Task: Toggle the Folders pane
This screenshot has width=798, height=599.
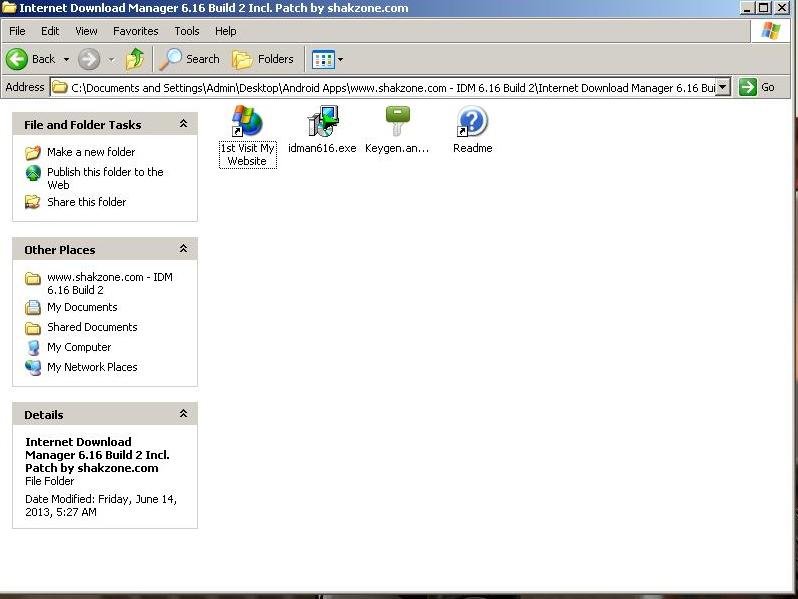Action: (x=263, y=59)
